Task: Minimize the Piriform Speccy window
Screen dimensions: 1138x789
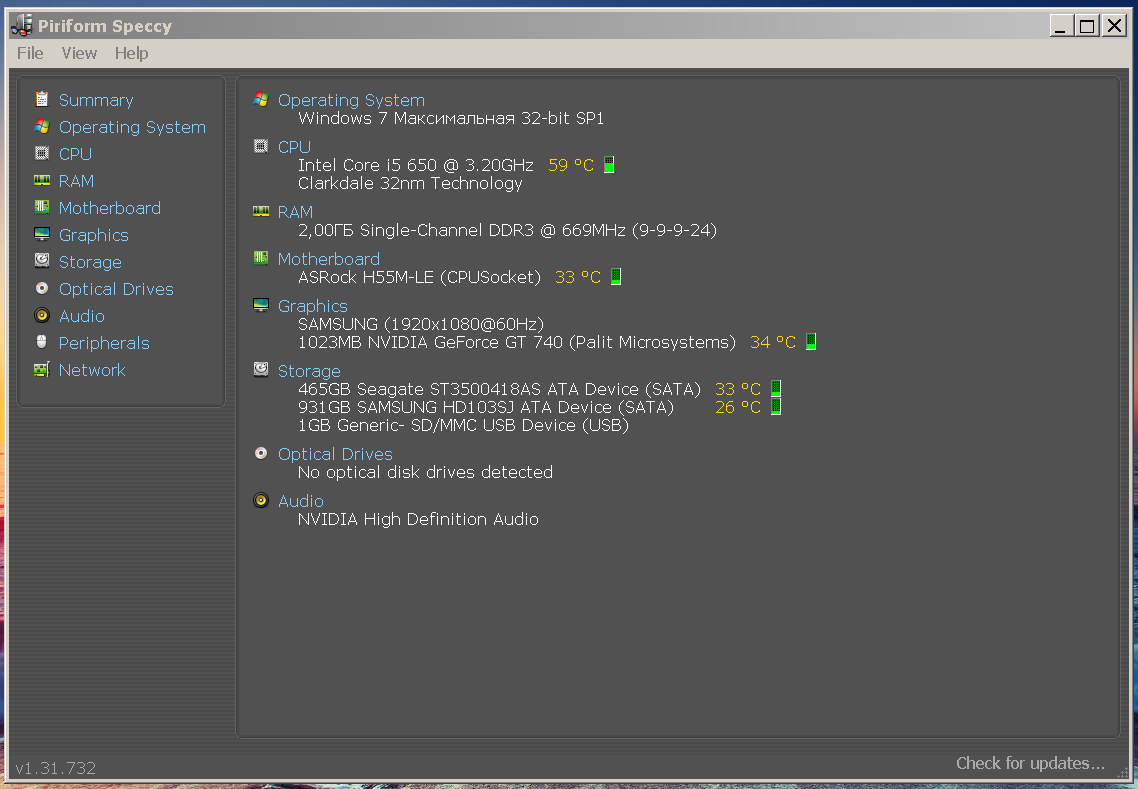Action: [1061, 26]
